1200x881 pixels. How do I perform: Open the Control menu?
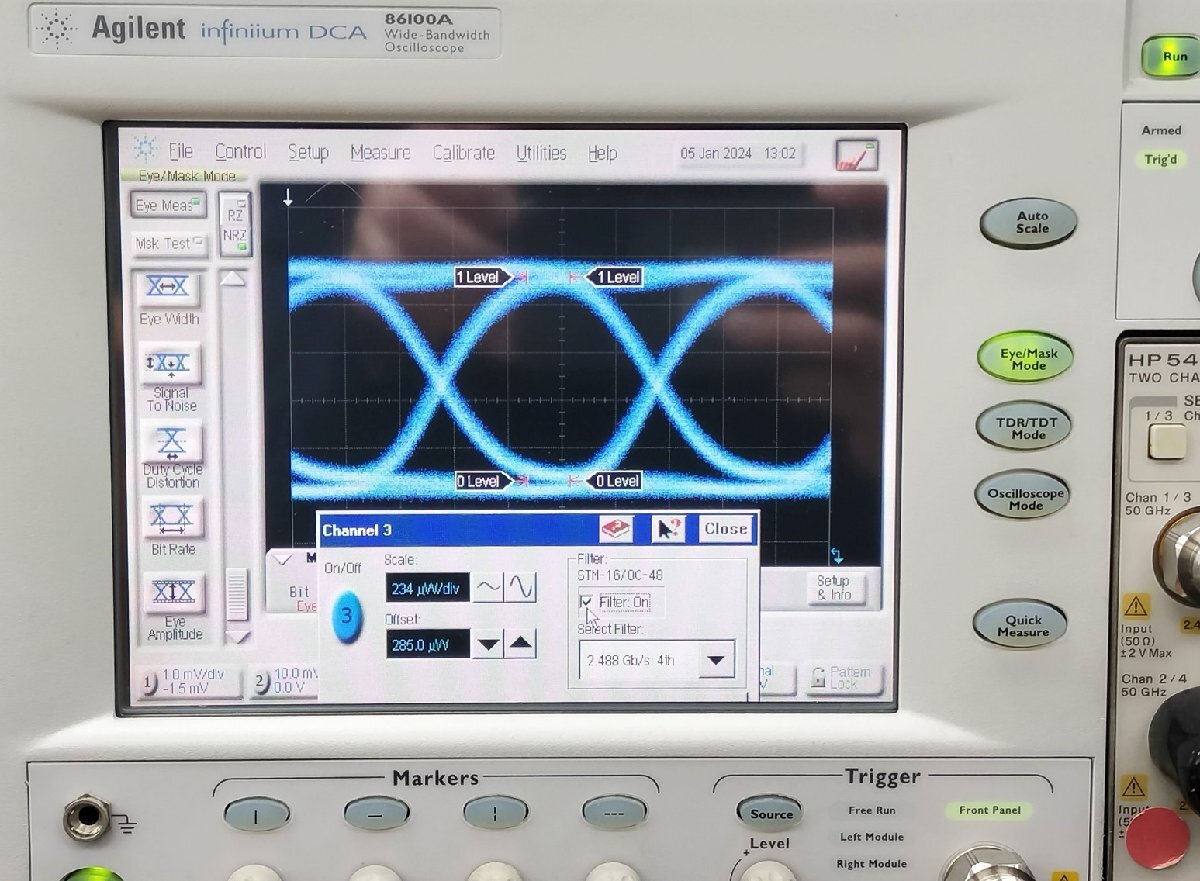click(240, 152)
